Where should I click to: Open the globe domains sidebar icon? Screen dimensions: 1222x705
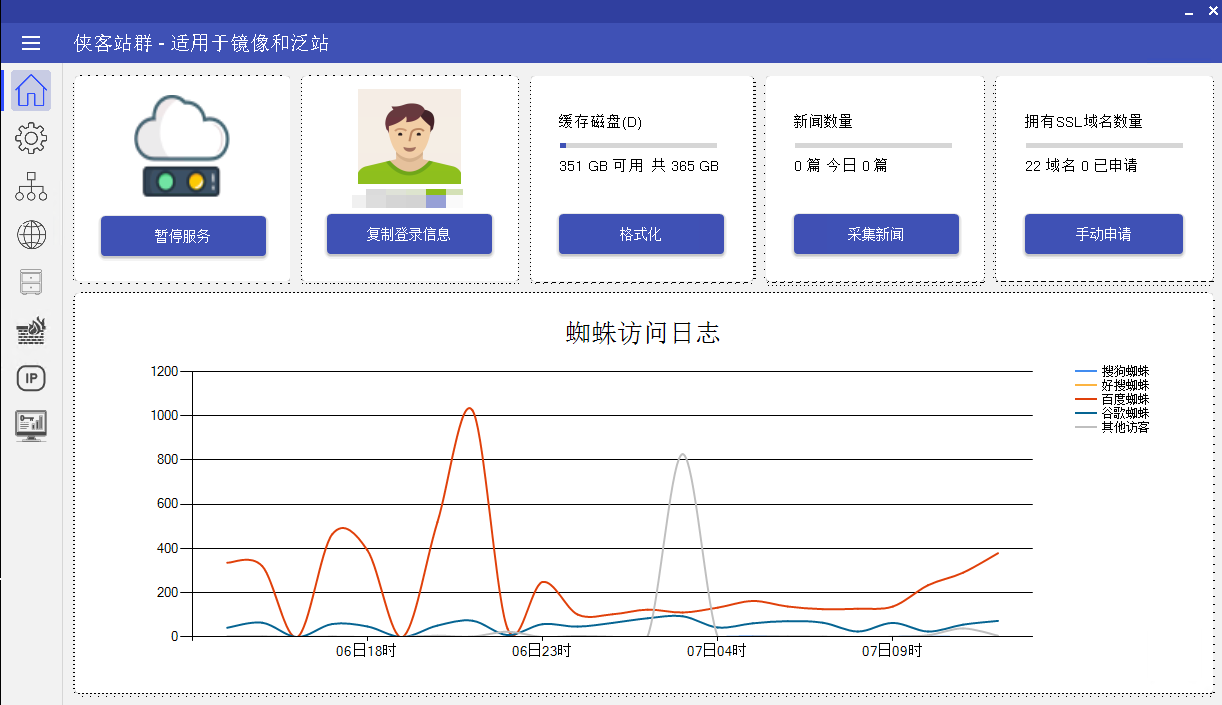(x=31, y=235)
